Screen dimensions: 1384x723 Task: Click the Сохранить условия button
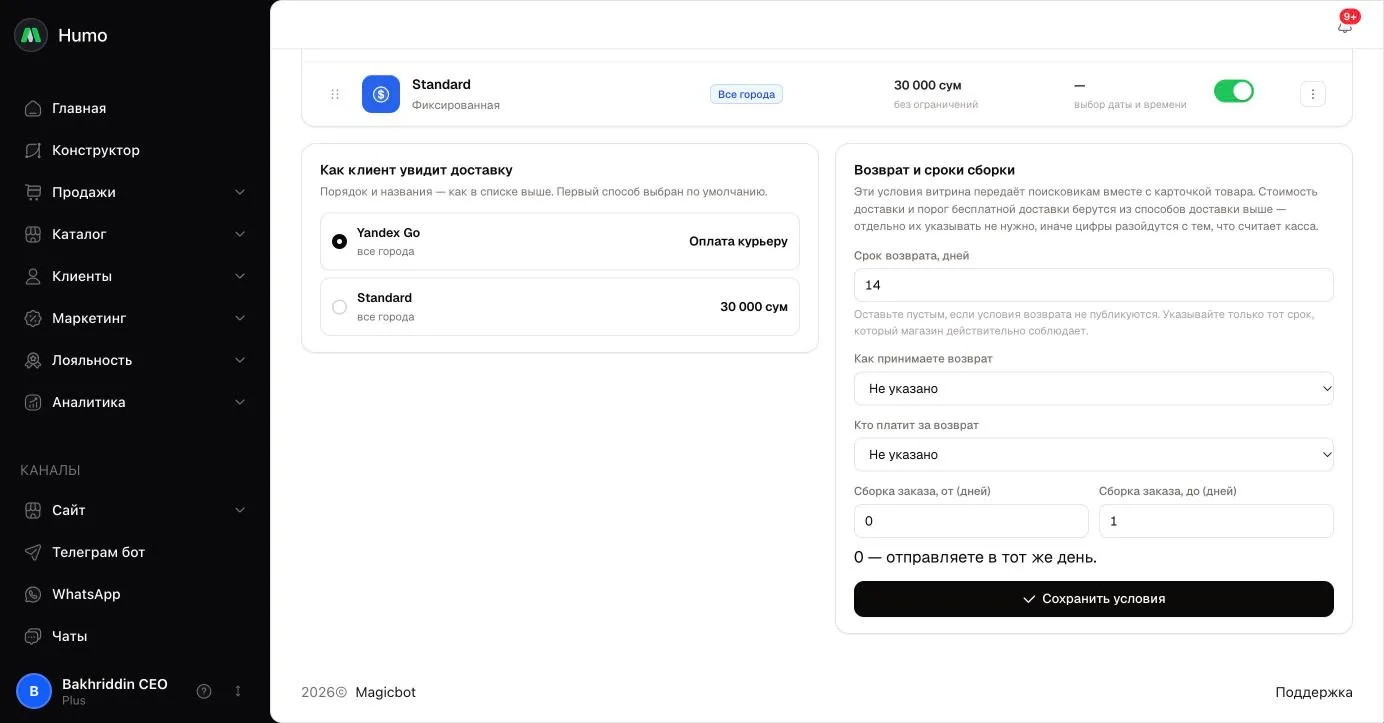point(1094,599)
